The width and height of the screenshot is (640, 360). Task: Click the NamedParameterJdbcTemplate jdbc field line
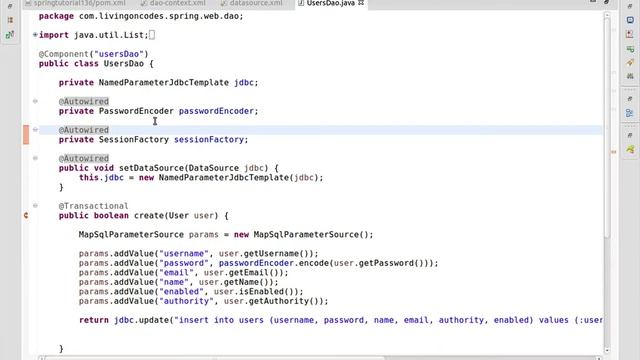coord(158,82)
